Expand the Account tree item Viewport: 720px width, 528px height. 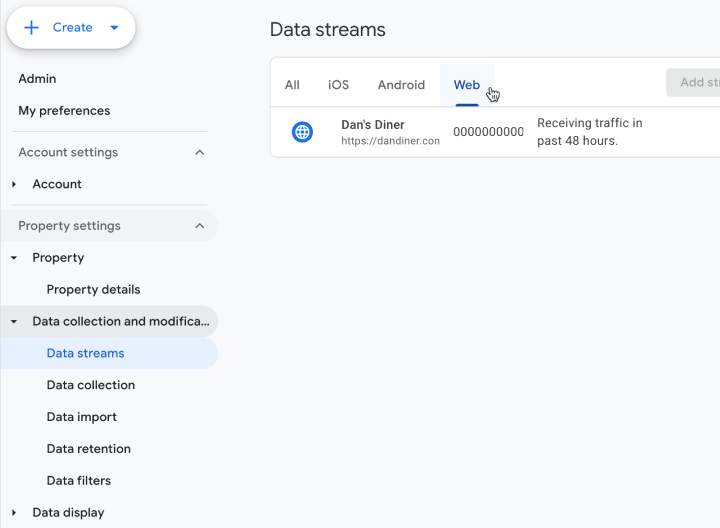(x=14, y=184)
